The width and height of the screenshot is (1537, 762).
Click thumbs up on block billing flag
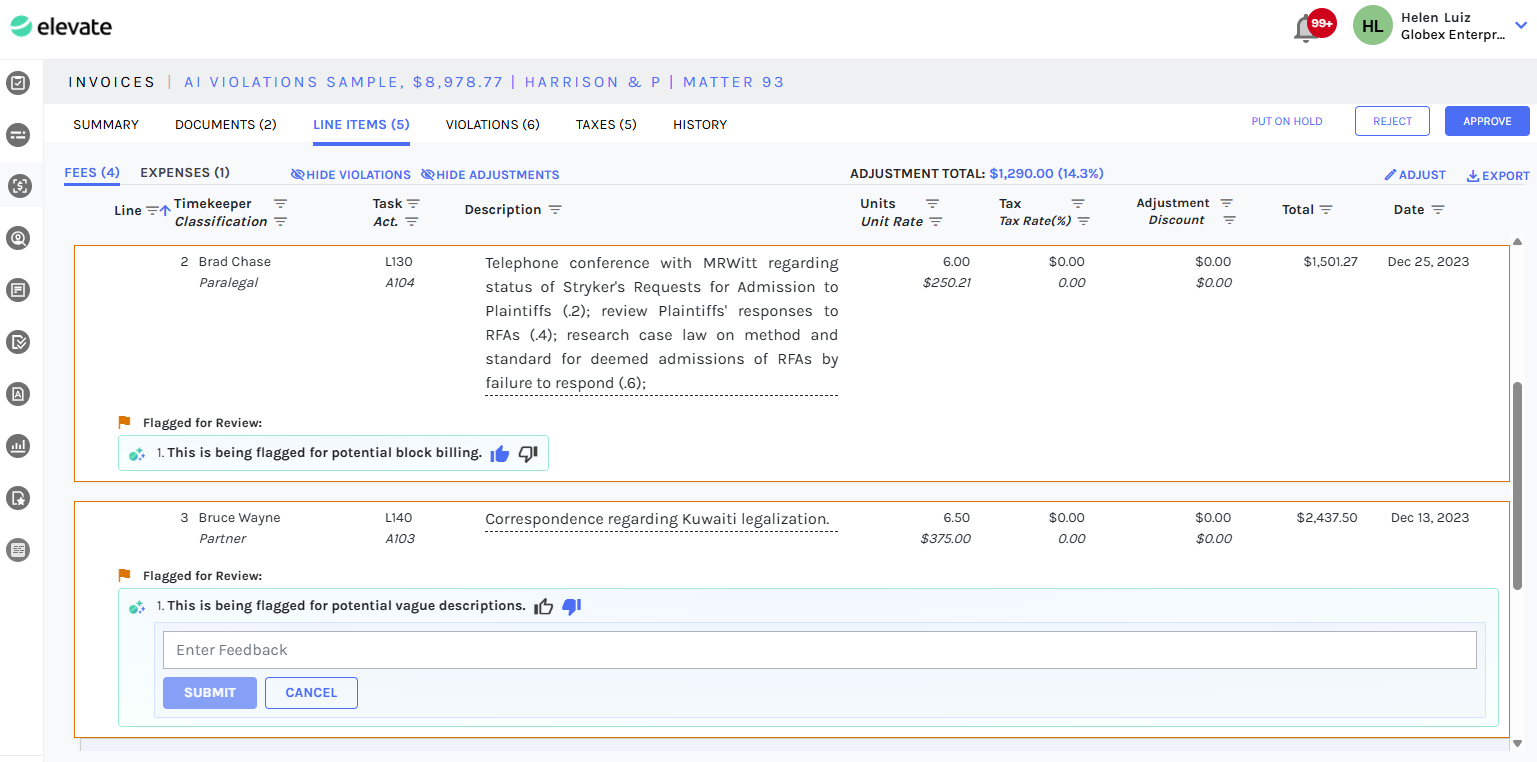(500, 453)
